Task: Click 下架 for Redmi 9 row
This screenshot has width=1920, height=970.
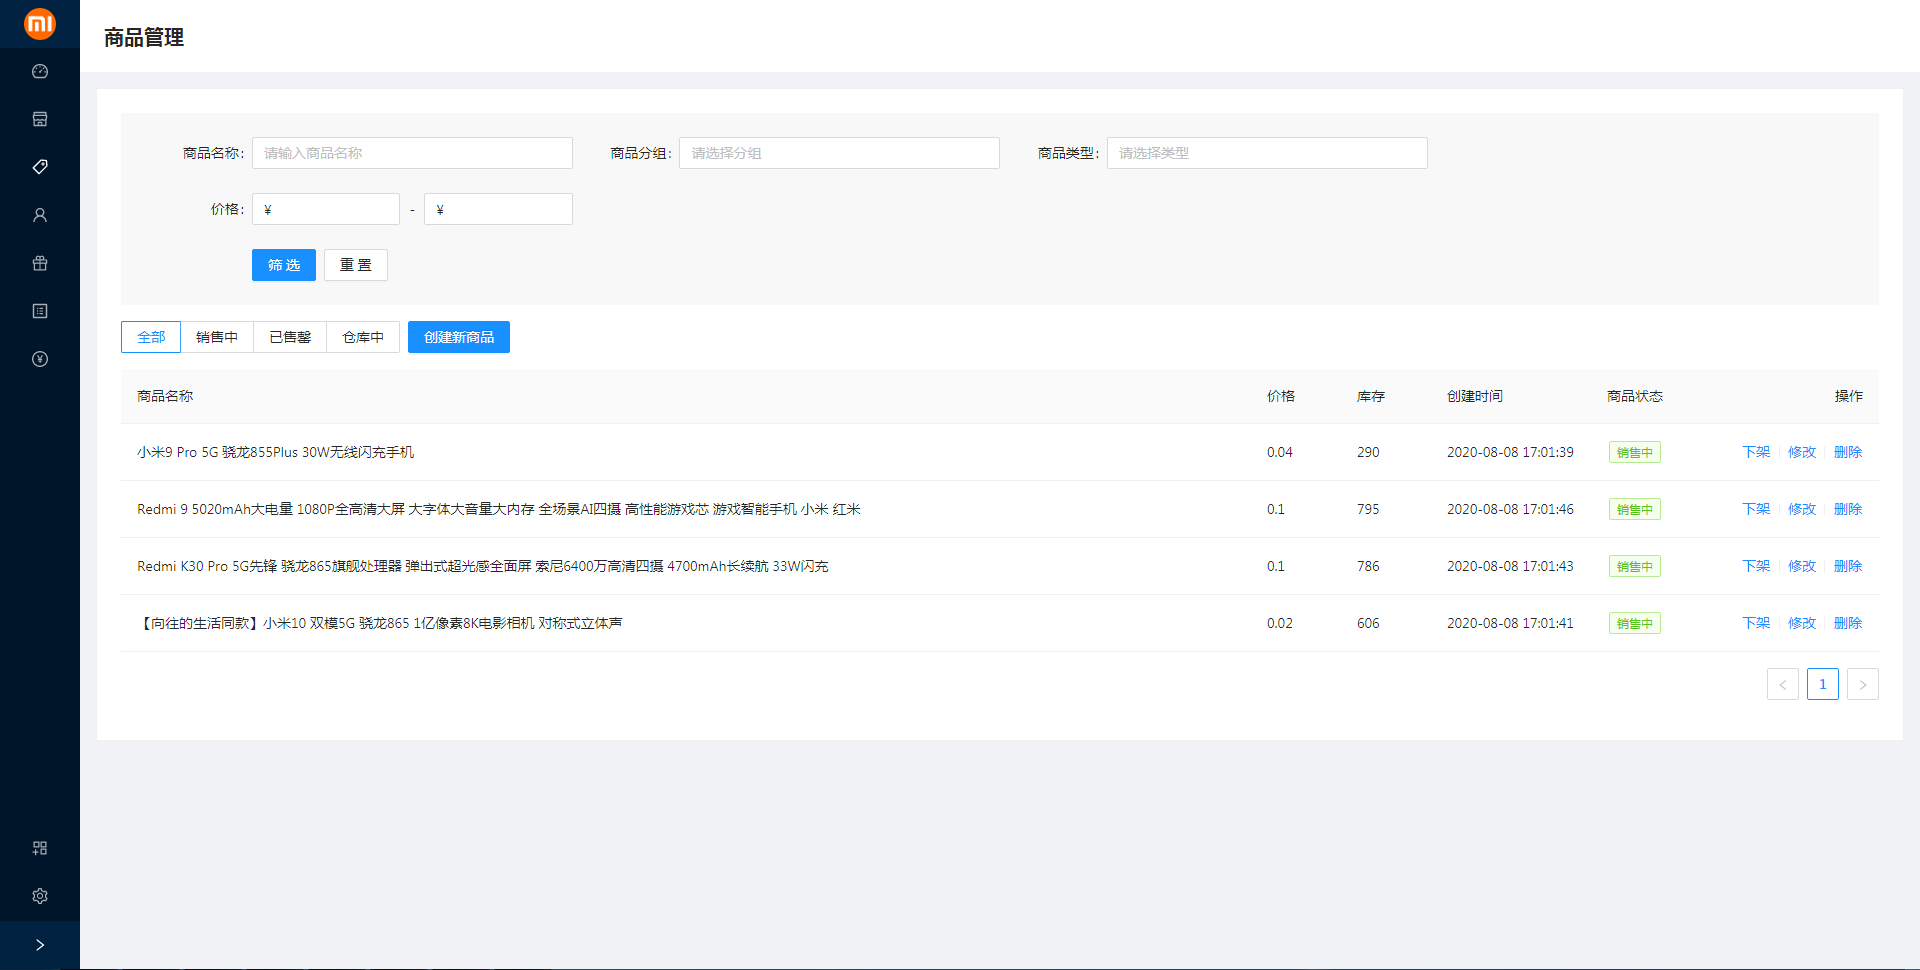Action: coord(1756,509)
